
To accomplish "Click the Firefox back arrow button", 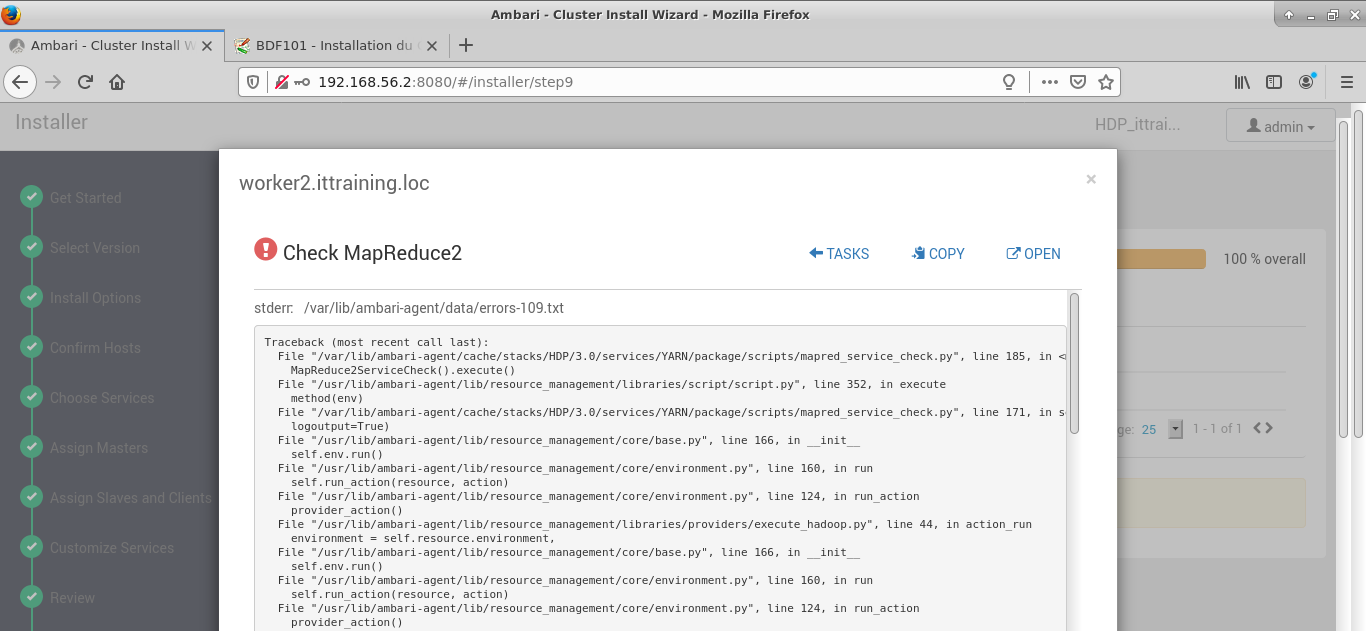I will pos(20,82).
